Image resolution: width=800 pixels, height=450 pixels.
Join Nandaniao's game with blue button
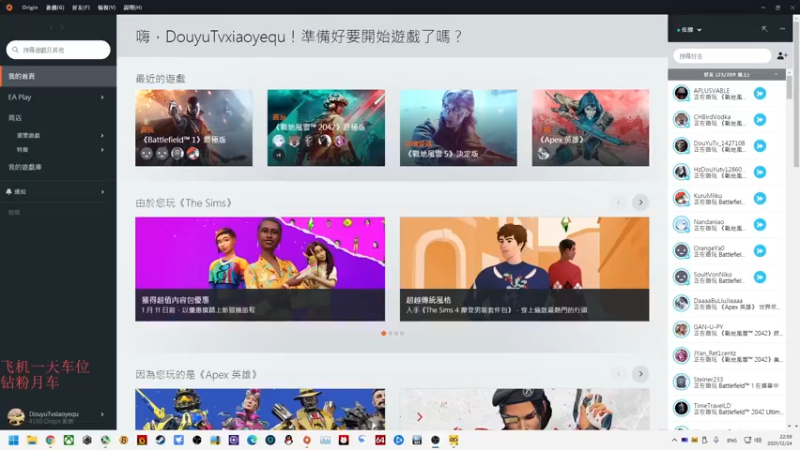click(x=760, y=224)
